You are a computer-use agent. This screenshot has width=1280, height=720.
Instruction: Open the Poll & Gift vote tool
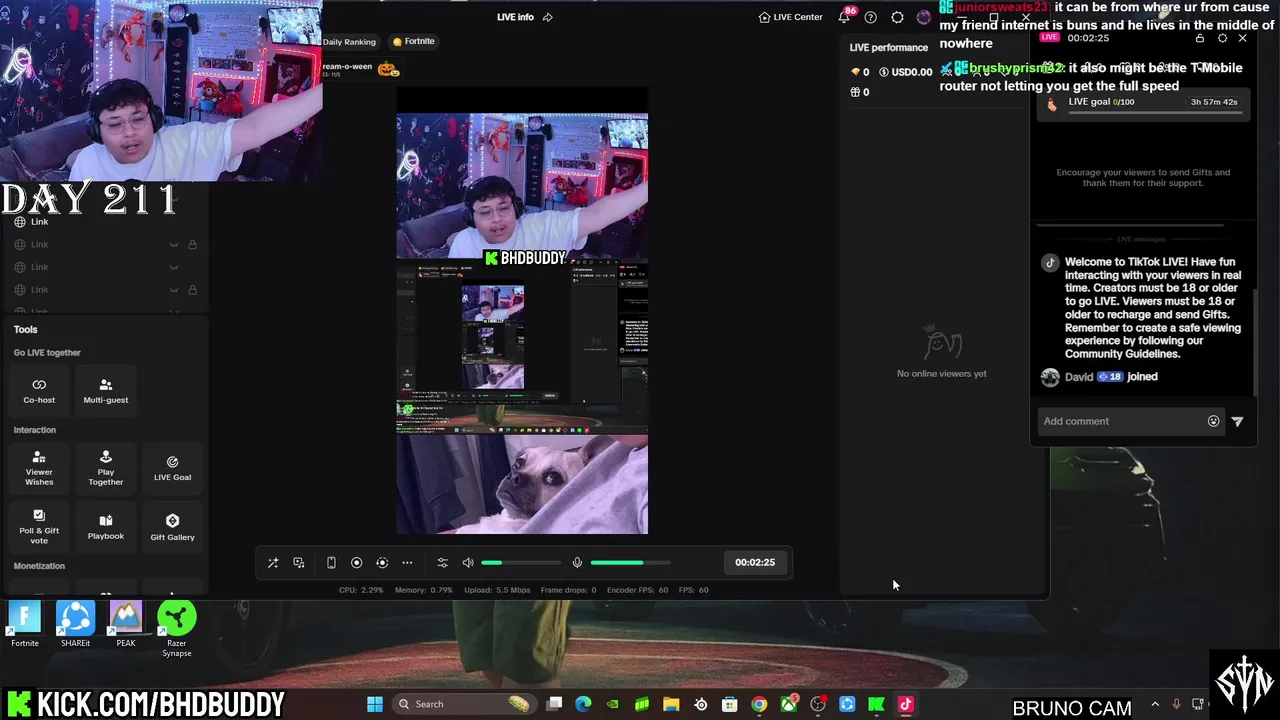click(x=39, y=528)
